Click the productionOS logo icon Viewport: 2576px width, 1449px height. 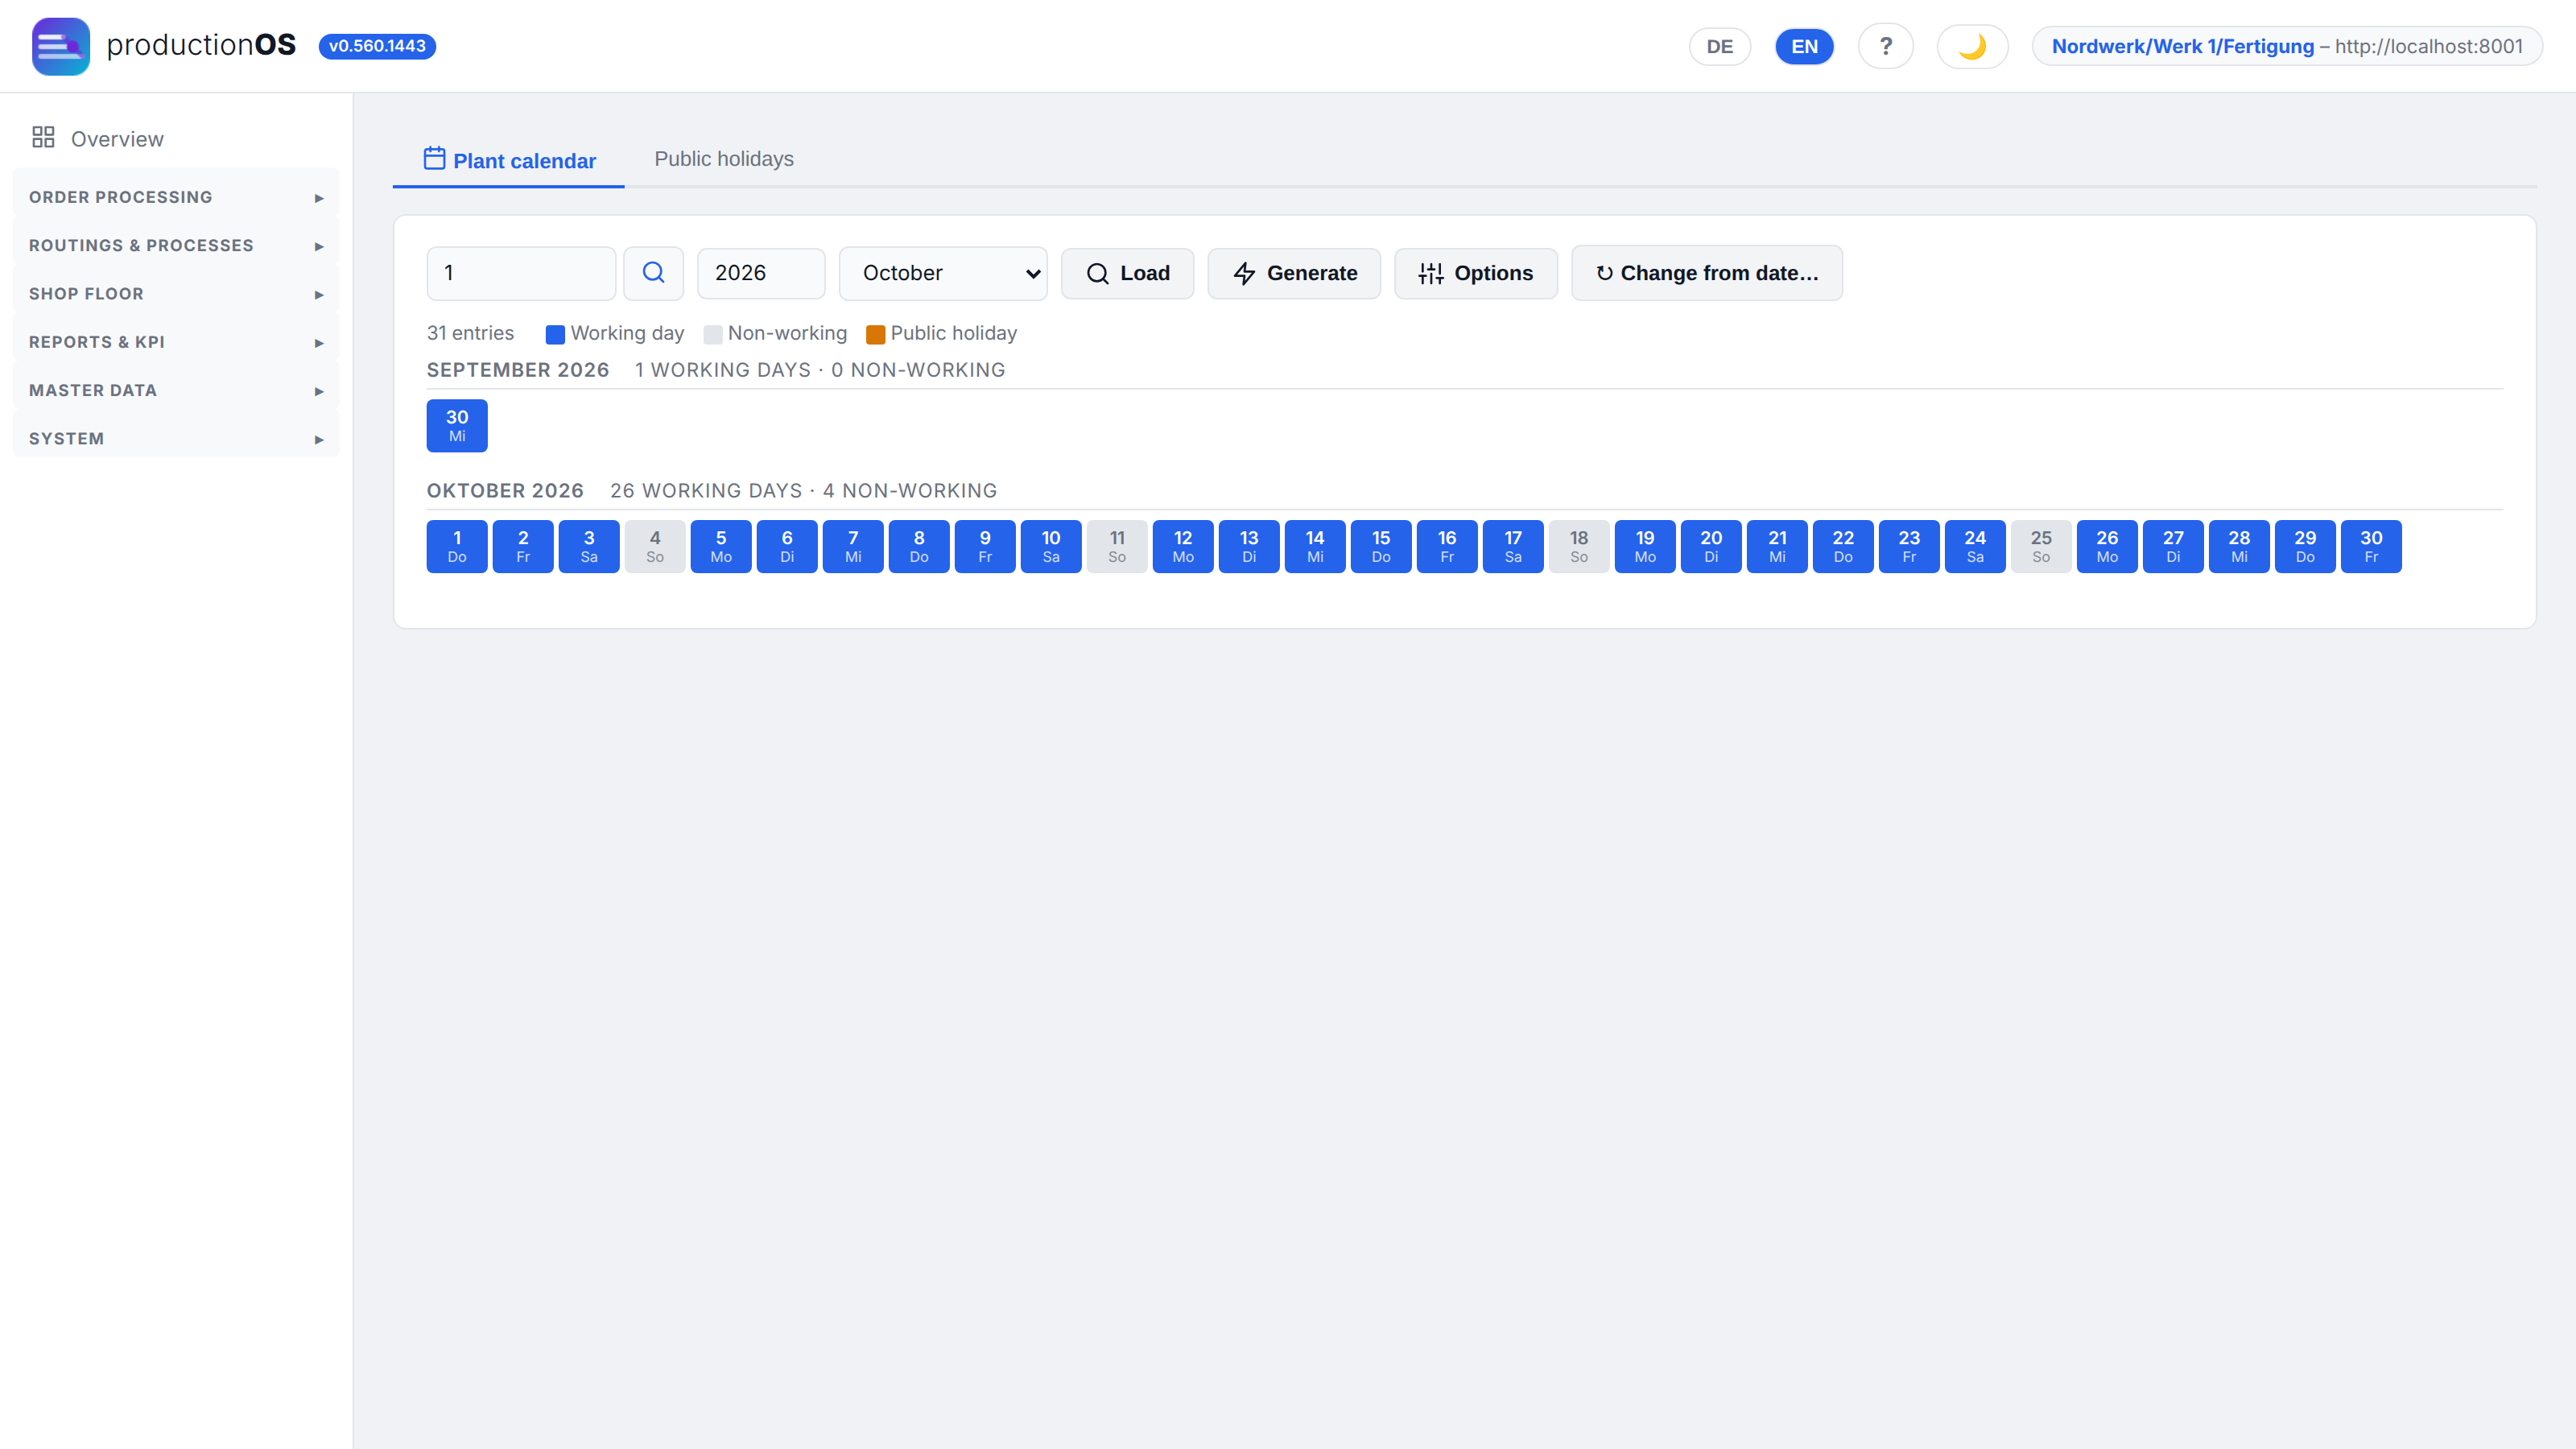60,46
